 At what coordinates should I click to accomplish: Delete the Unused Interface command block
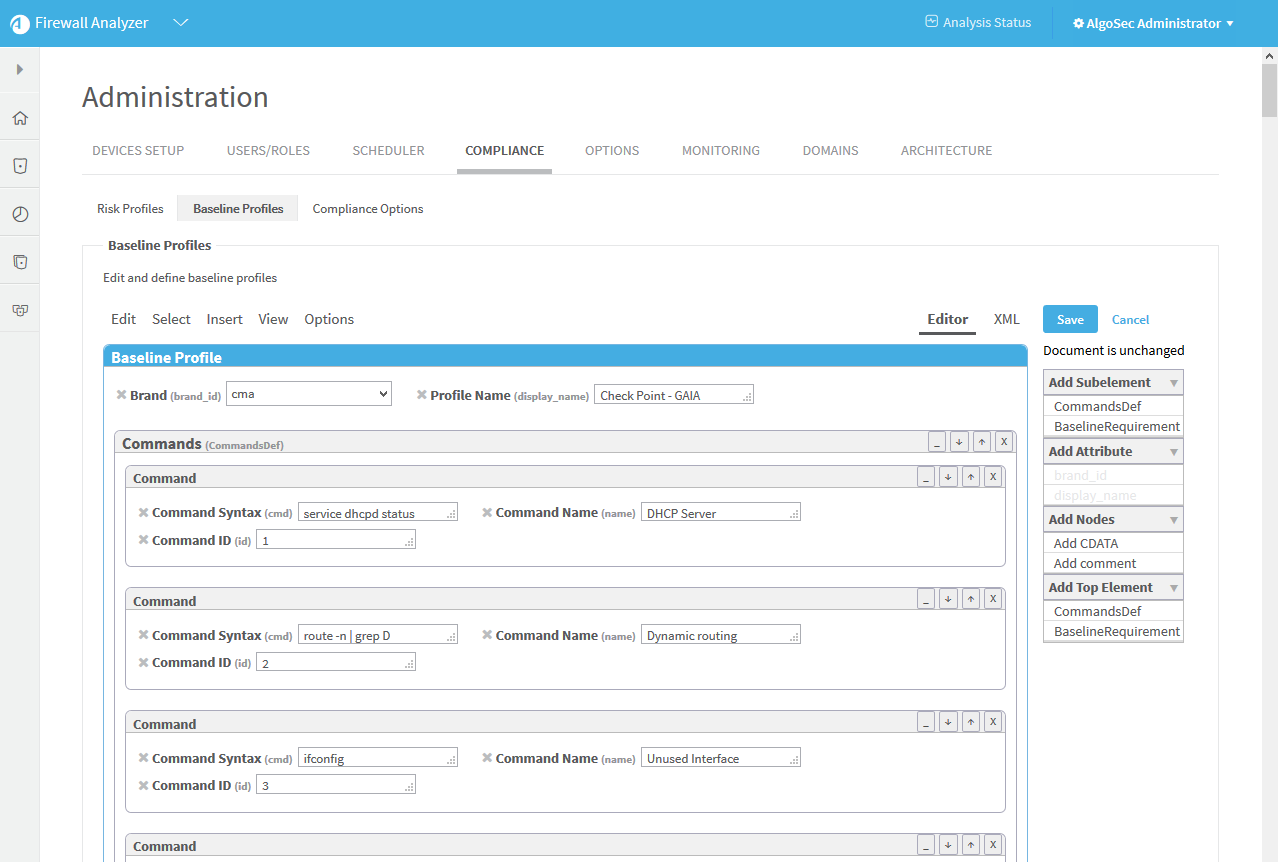coord(993,723)
